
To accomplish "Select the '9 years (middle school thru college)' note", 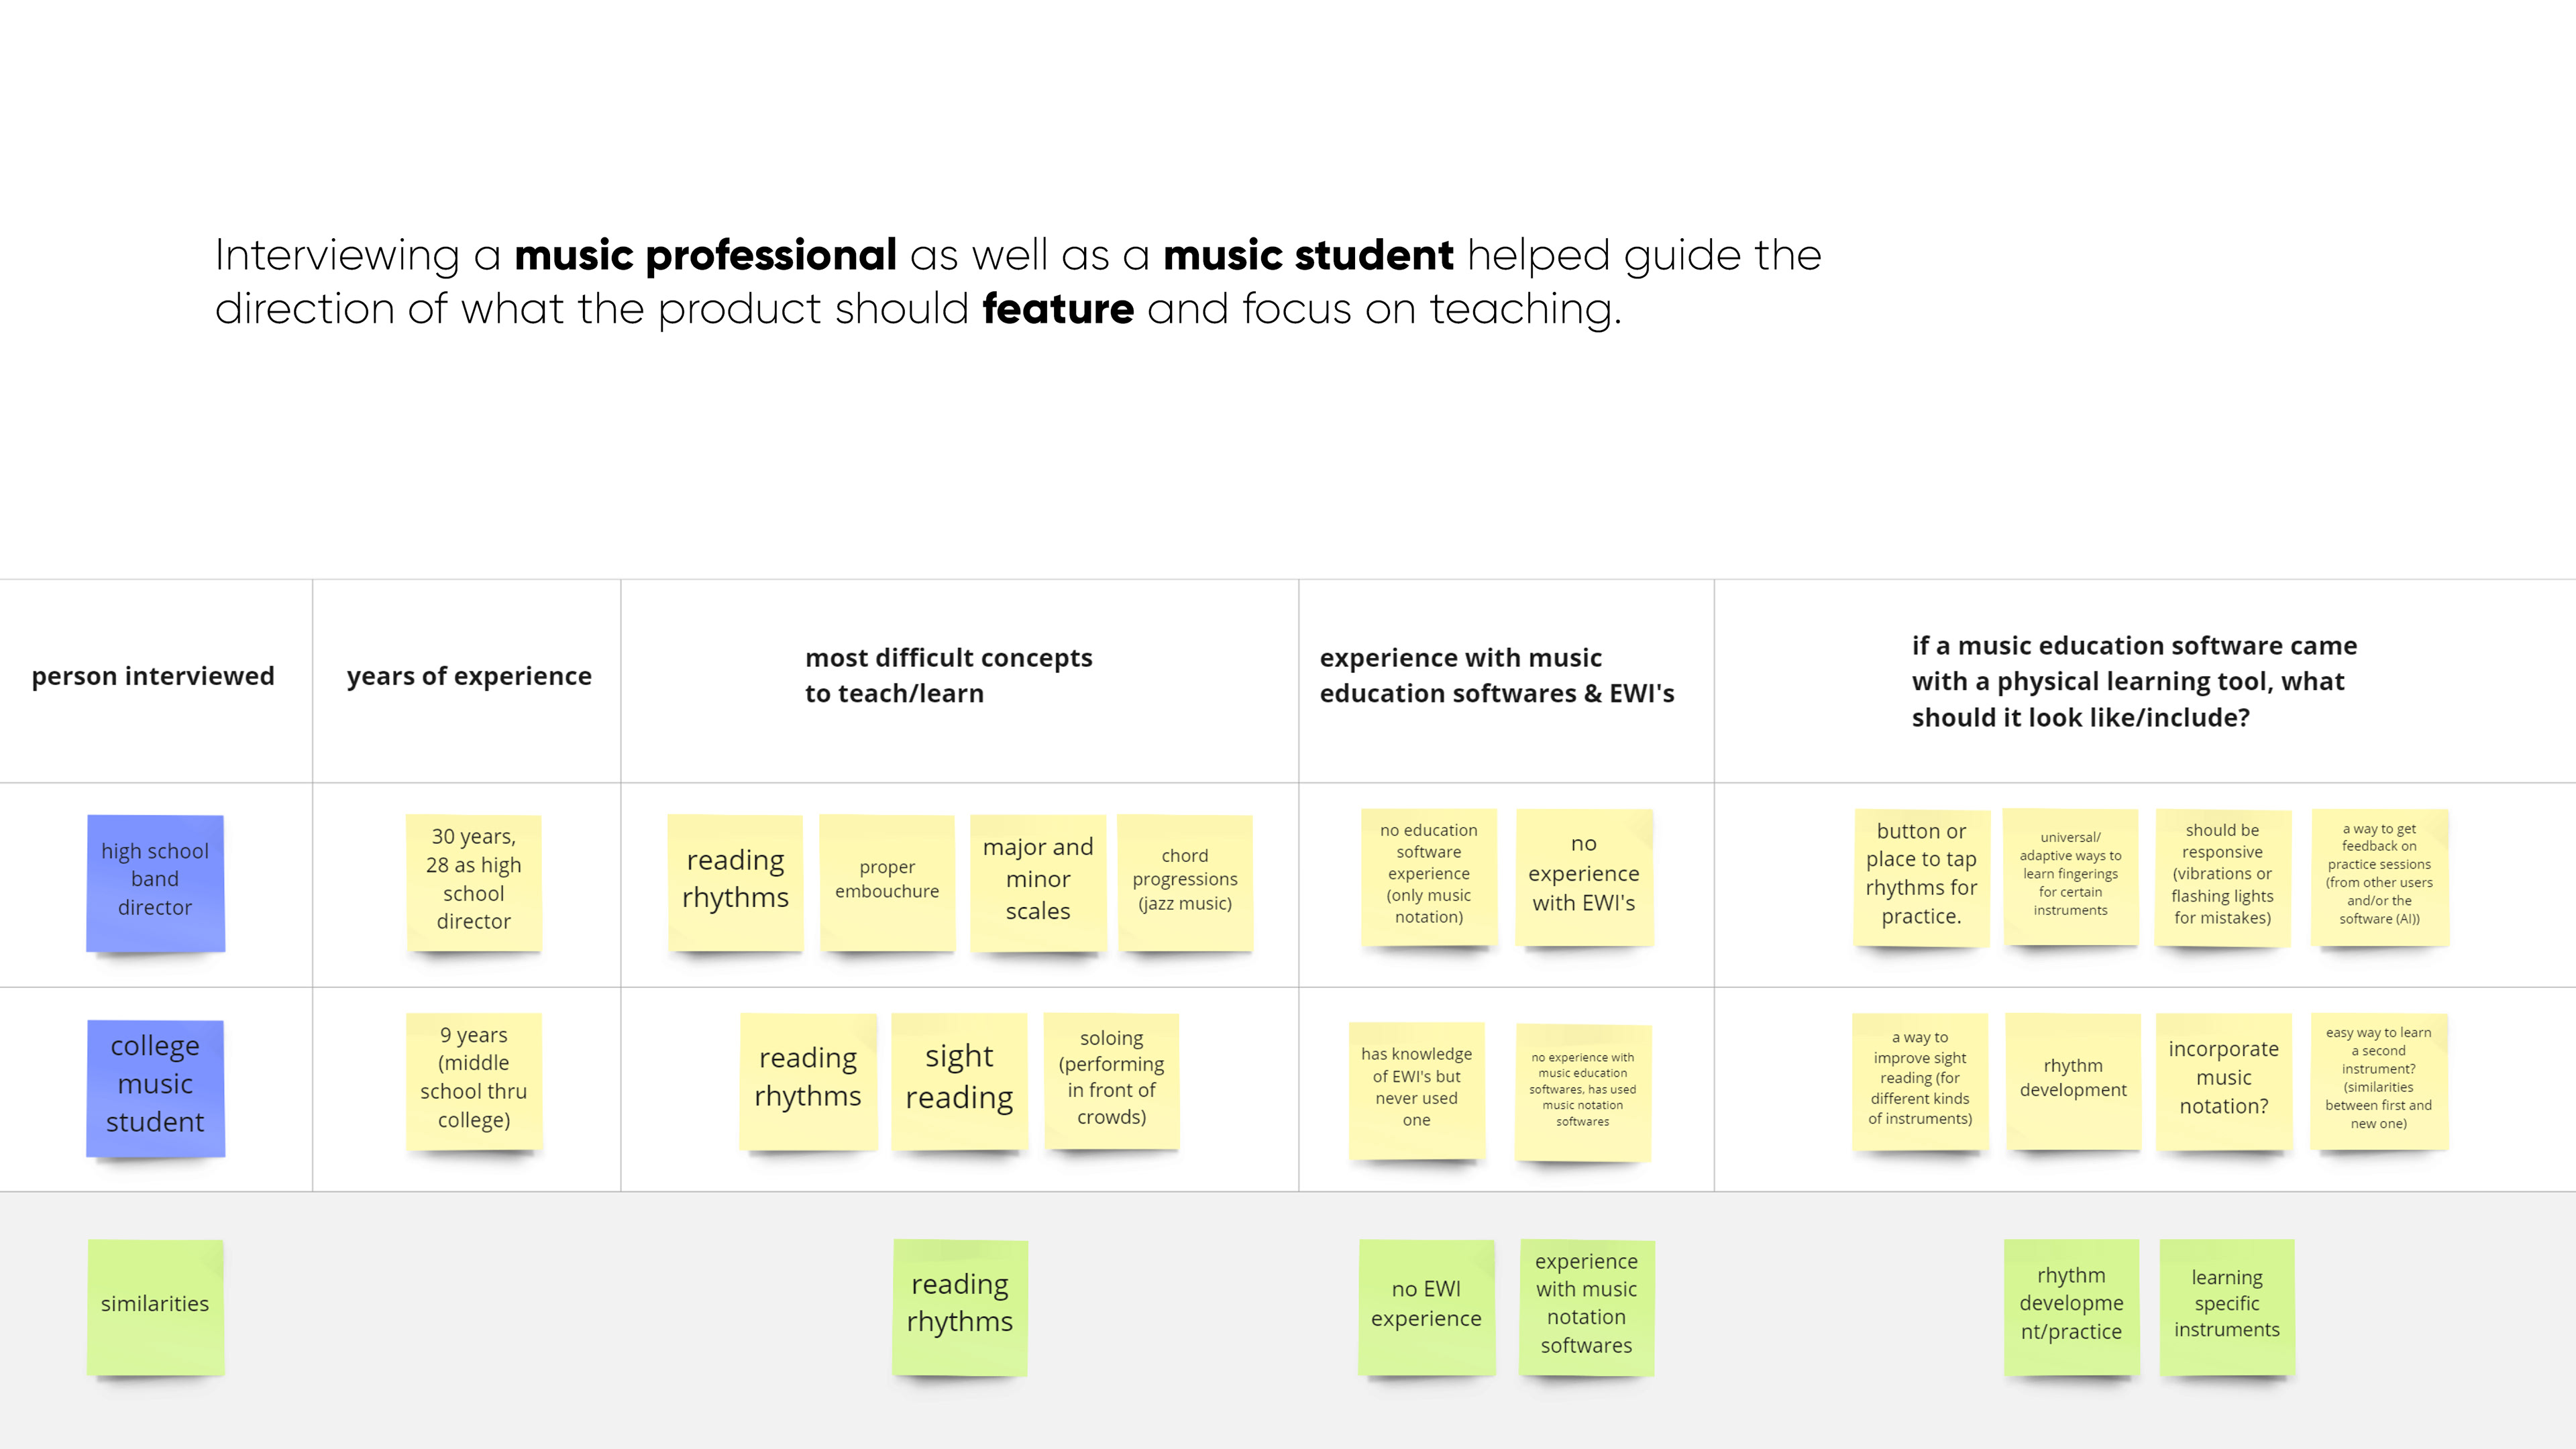I will point(473,1080).
